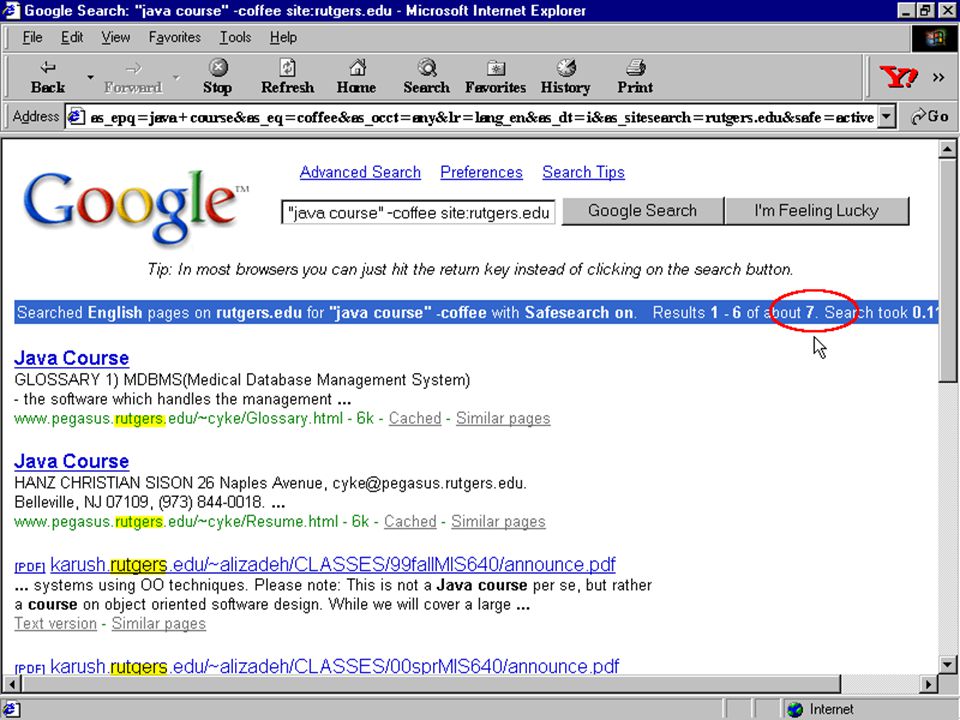Open the Forward button dropdown arrow
The image size is (960, 720).
(x=176, y=77)
